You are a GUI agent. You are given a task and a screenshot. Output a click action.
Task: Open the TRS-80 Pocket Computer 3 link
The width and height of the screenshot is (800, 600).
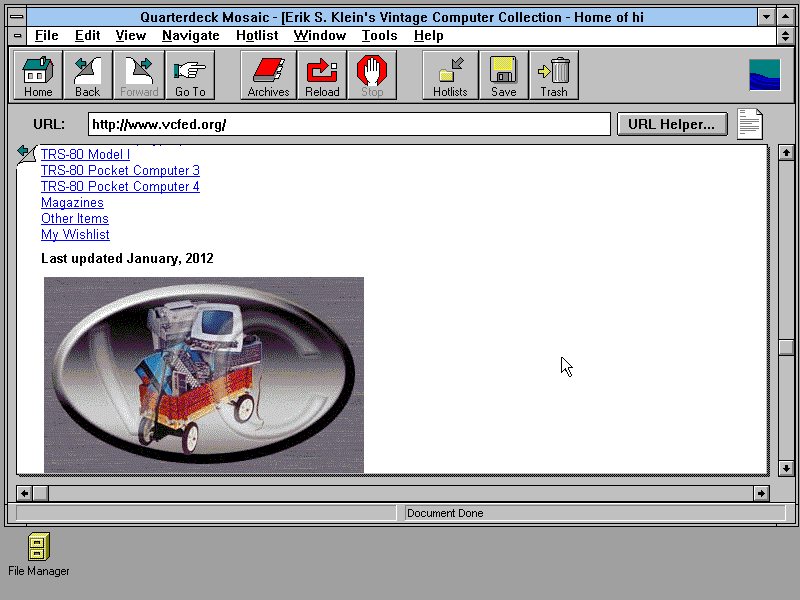(x=120, y=170)
